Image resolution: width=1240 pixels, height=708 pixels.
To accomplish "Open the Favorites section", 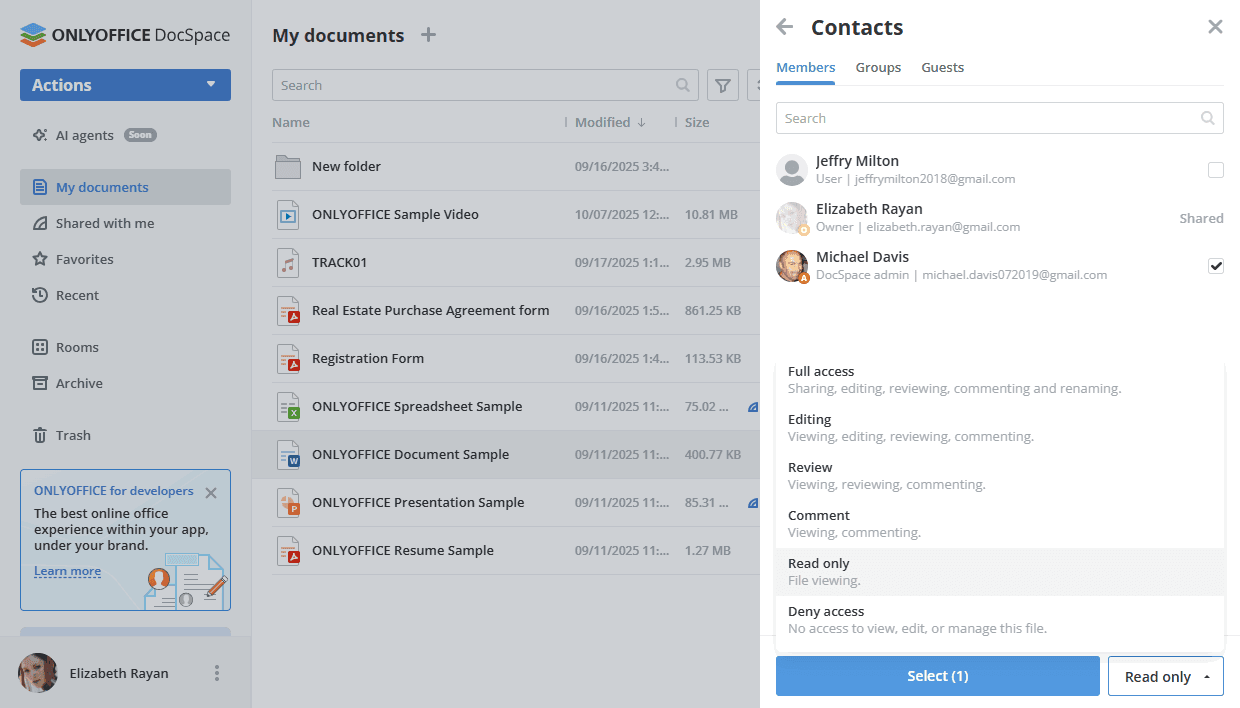I will pos(85,258).
